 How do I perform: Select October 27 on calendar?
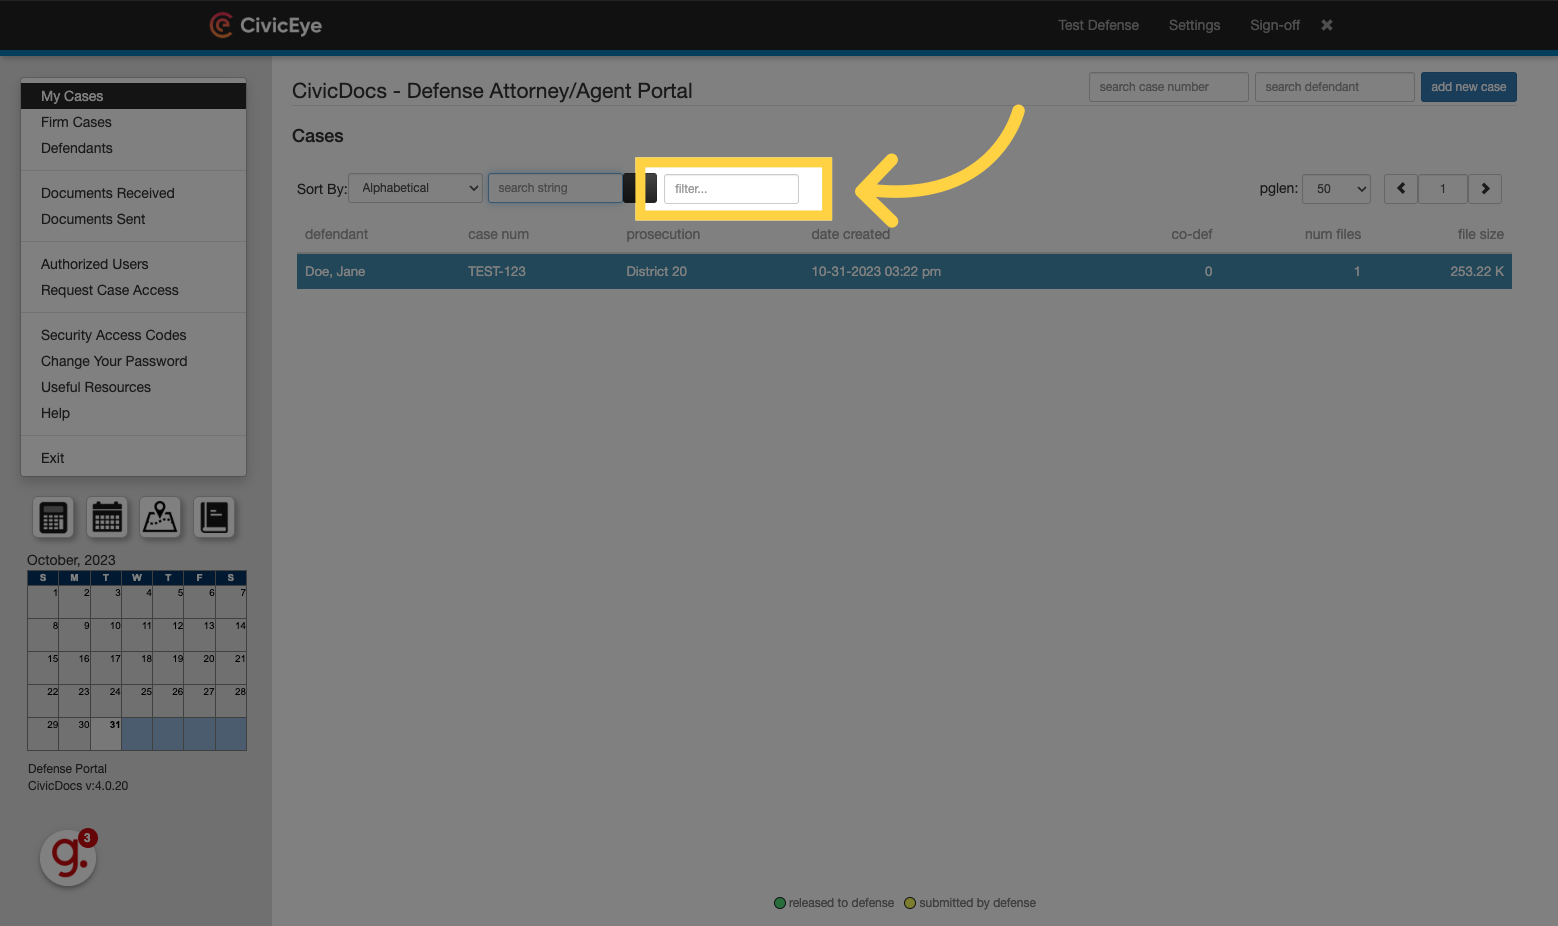(199, 701)
